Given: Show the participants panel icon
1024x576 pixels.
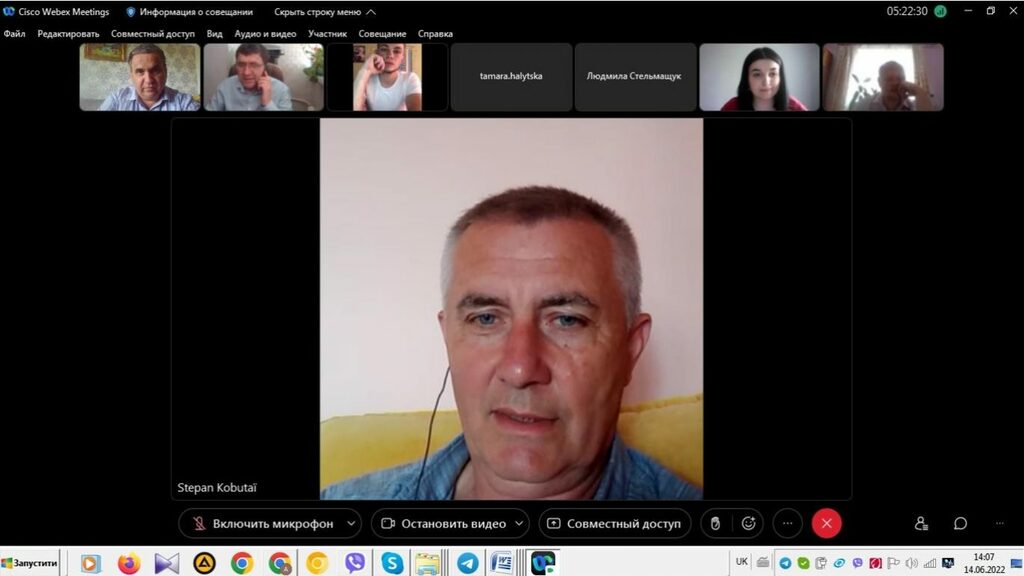Looking at the screenshot, I should click(x=921, y=523).
